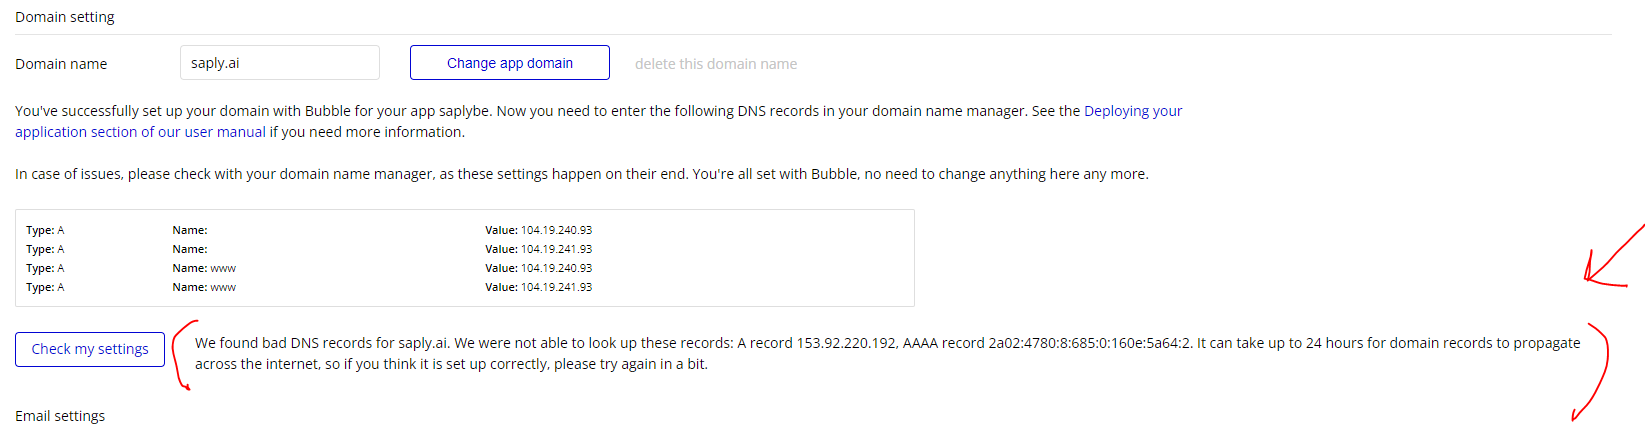The width and height of the screenshot is (1645, 424).
Task: Click the Email settings section heading
Action: (x=60, y=416)
